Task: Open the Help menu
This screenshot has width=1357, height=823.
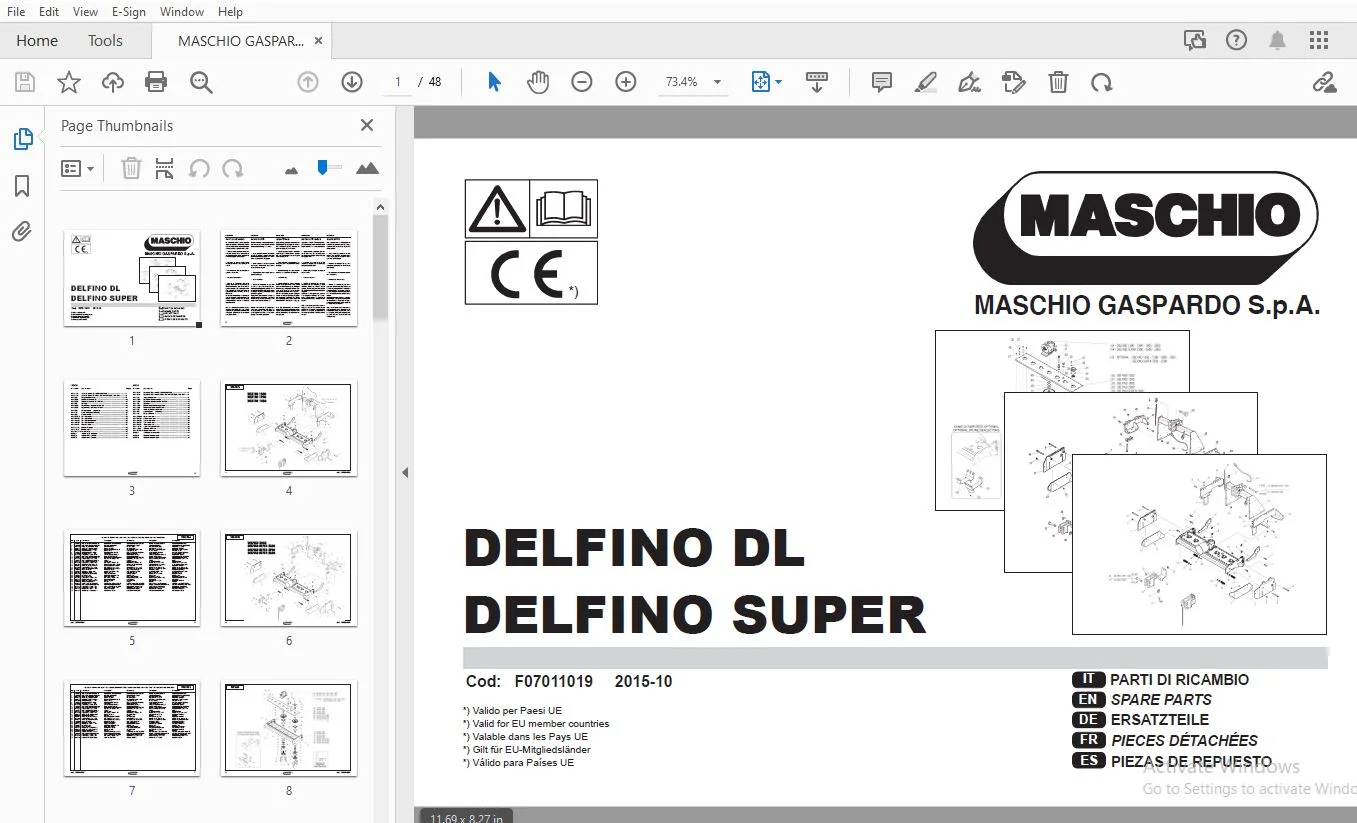Action: click(x=230, y=12)
